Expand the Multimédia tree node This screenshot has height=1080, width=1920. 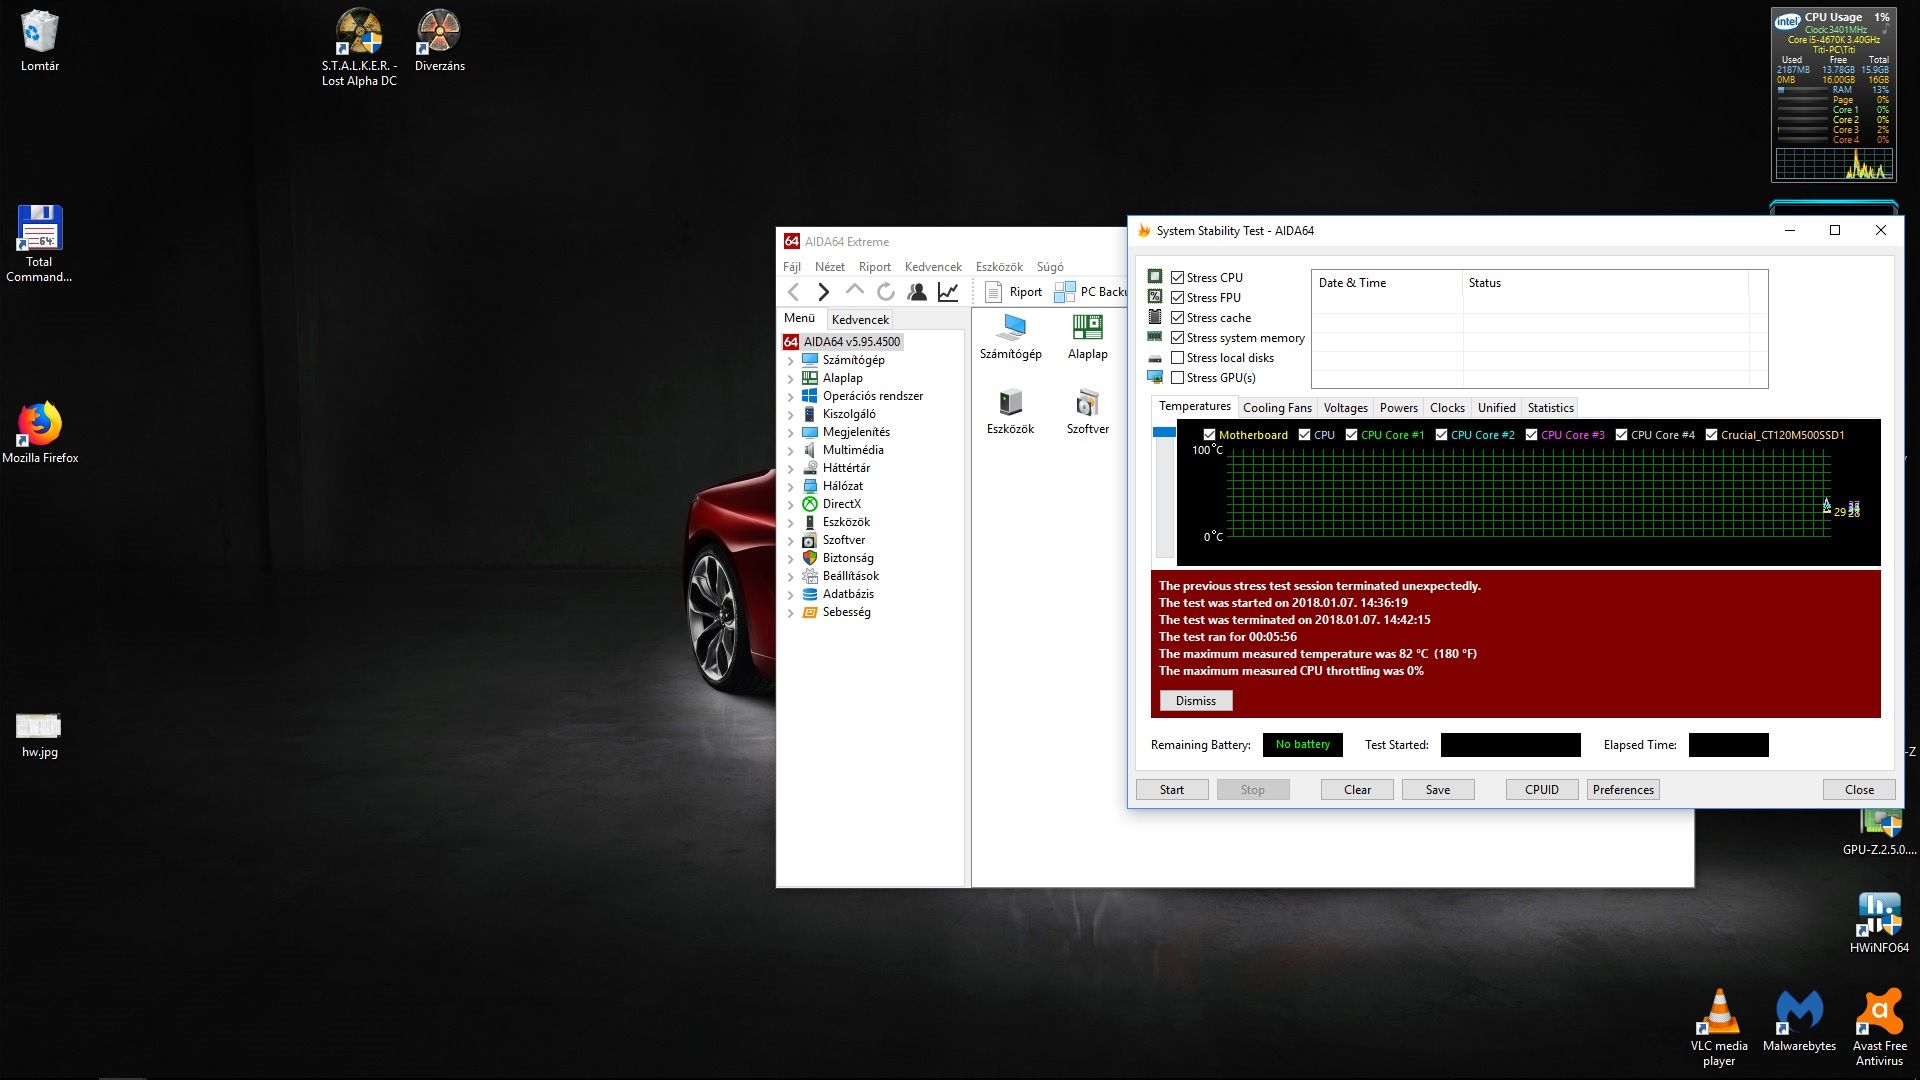(x=790, y=451)
